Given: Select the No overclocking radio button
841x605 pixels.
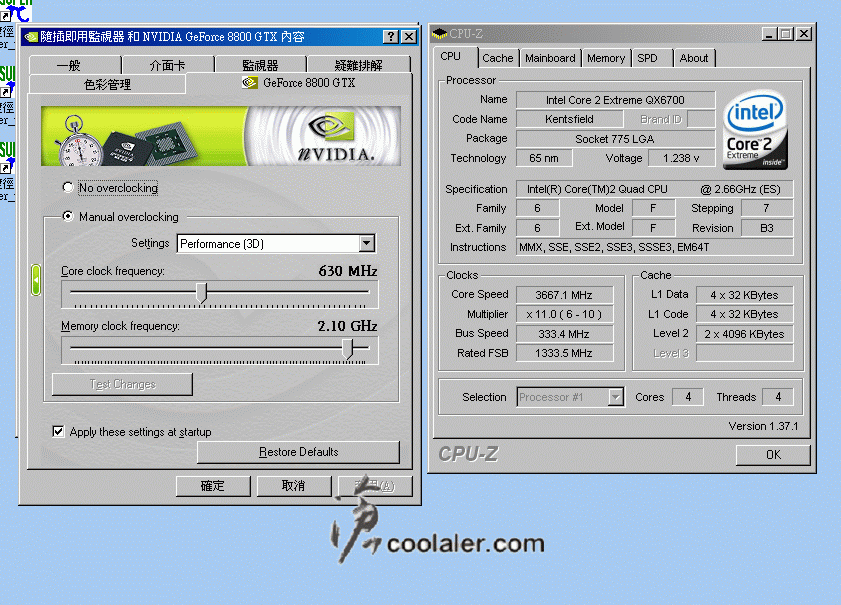Looking at the screenshot, I should pos(68,187).
